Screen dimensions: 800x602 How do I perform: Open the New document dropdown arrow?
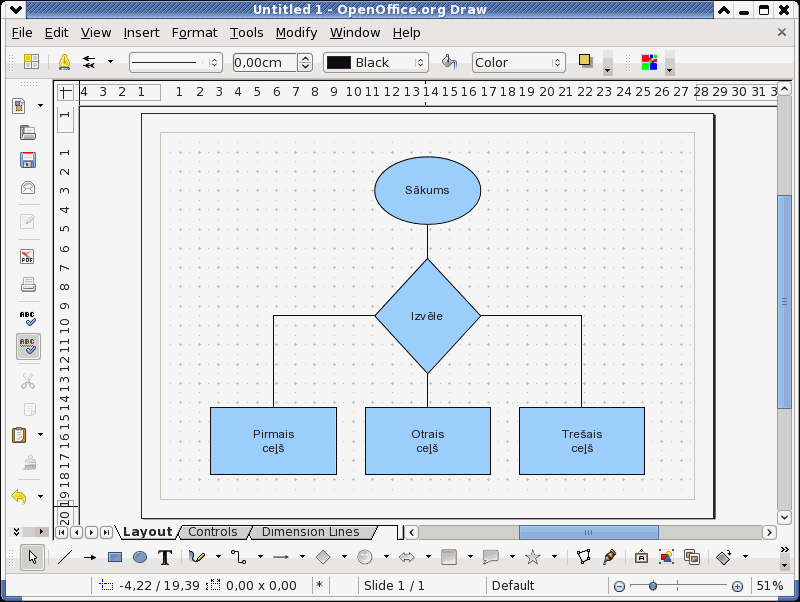click(x=40, y=106)
